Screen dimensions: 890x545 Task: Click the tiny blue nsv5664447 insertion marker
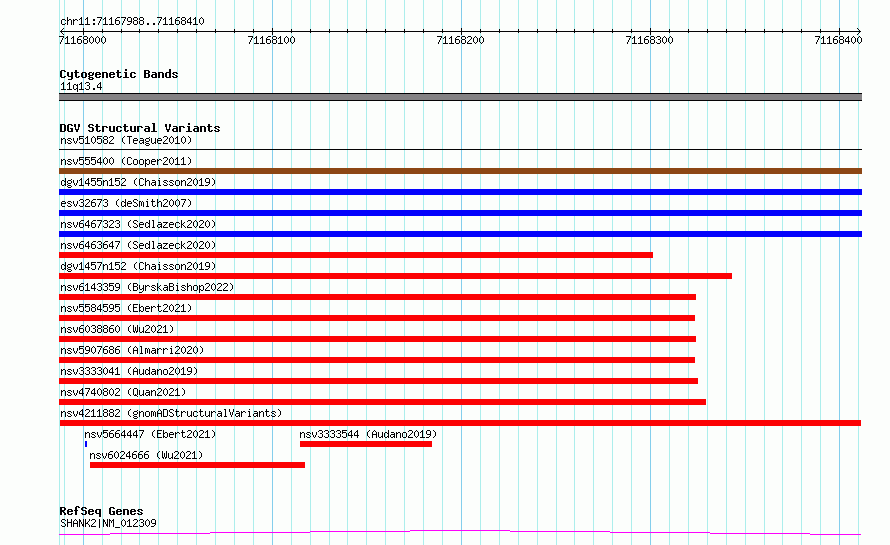point(86,444)
